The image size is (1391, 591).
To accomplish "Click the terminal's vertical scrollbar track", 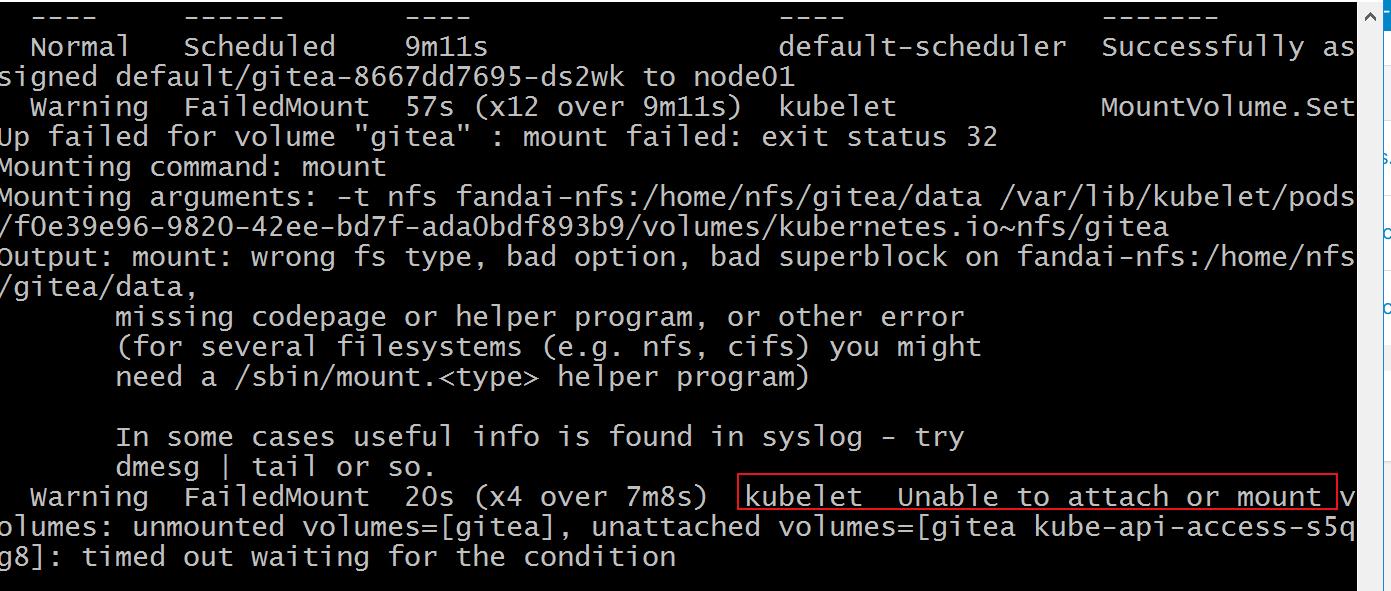I will (x=1369, y=300).
